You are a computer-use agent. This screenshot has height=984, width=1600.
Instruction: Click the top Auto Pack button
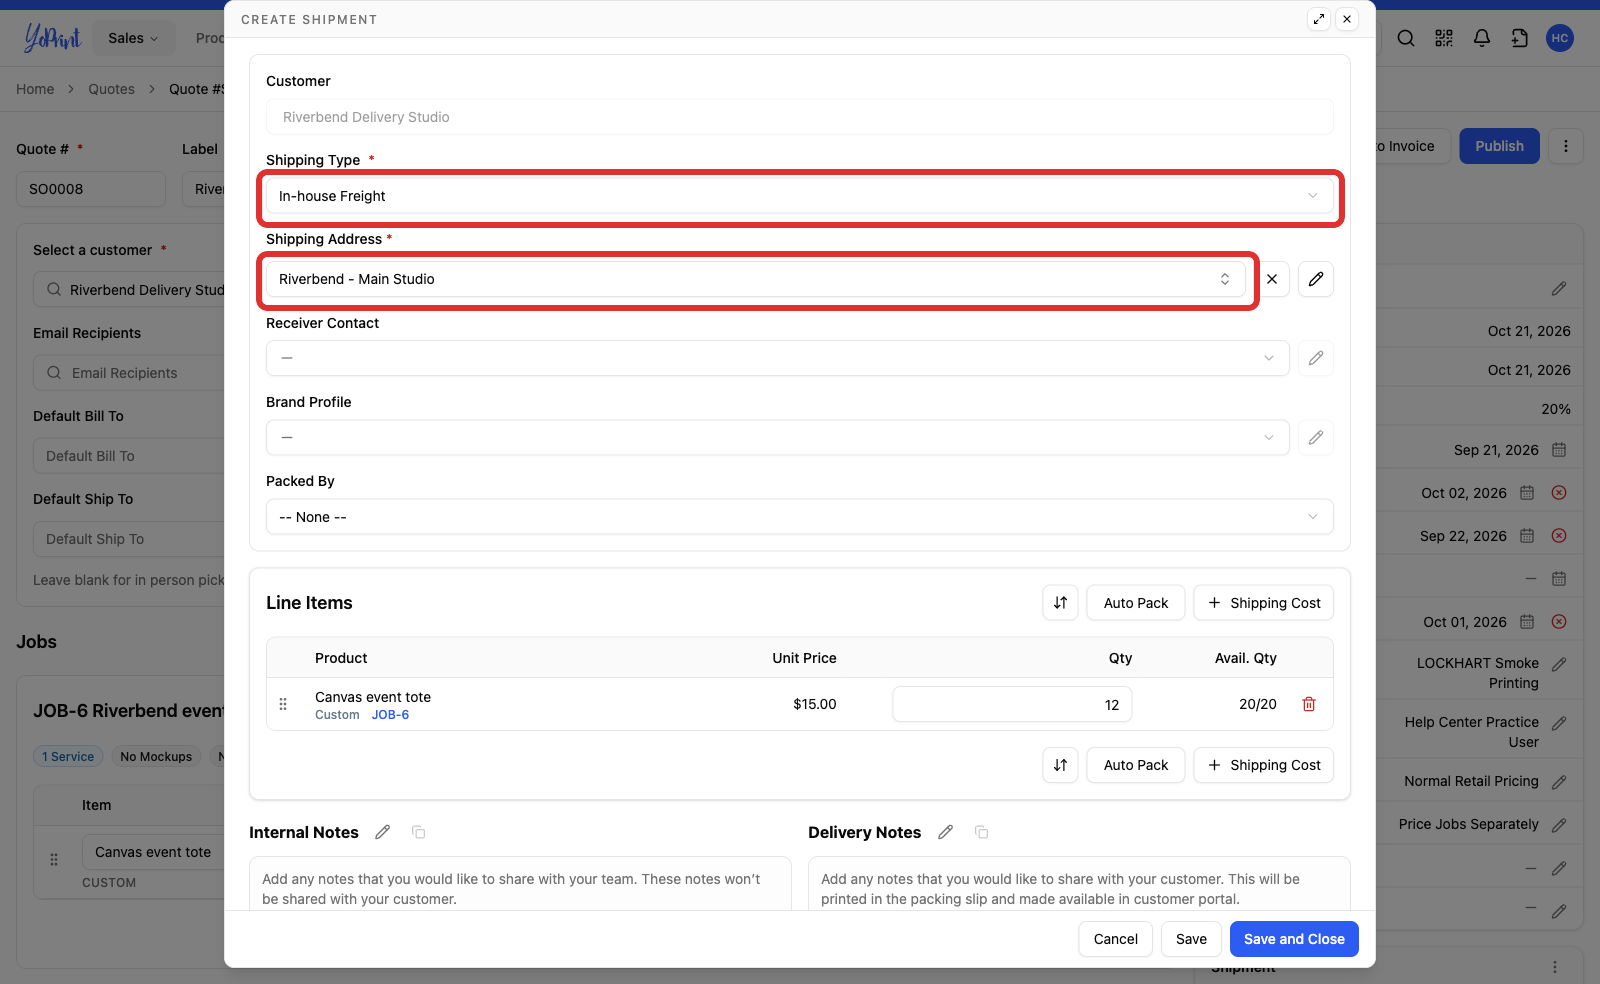click(x=1136, y=603)
